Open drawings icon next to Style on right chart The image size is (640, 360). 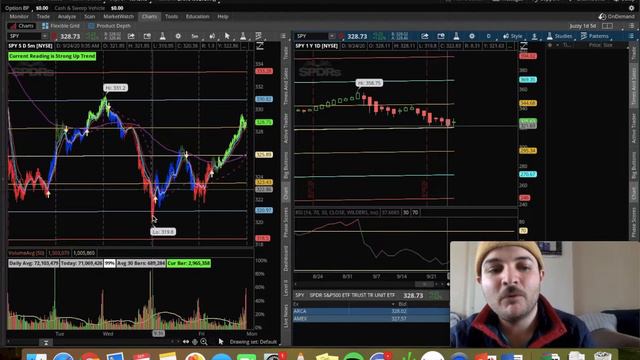(535, 36)
